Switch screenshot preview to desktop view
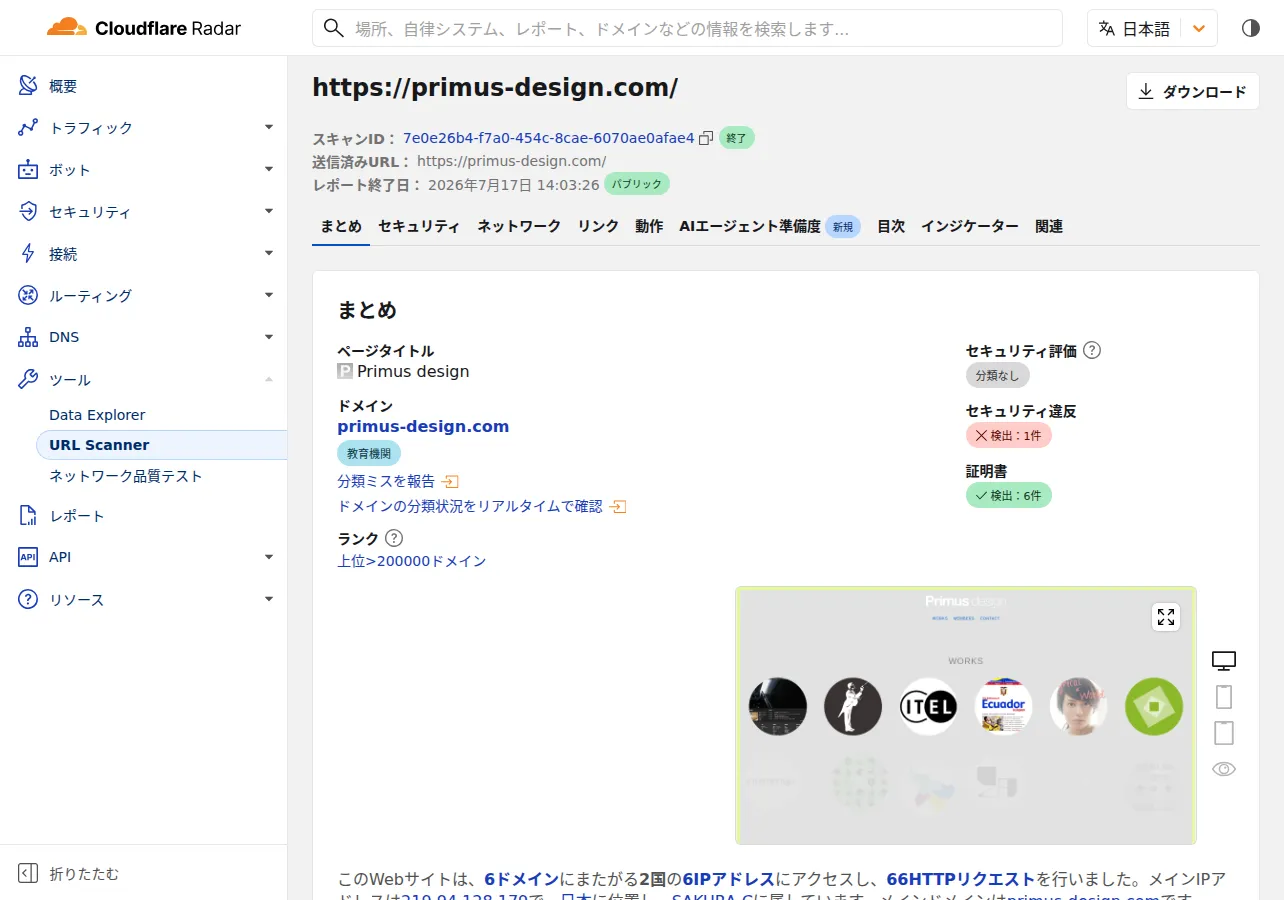This screenshot has height=900, width=1284. (x=1224, y=661)
